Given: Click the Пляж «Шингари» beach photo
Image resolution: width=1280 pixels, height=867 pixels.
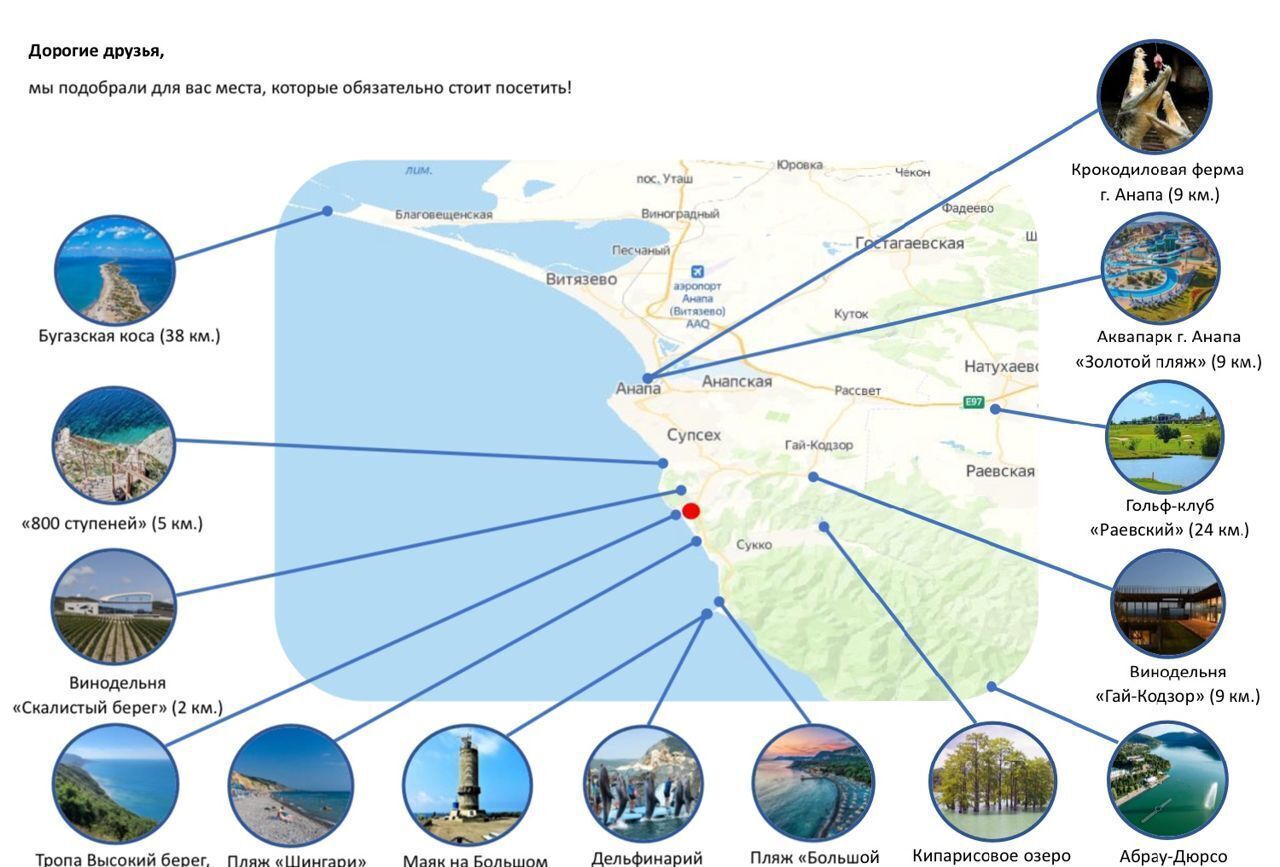Looking at the screenshot, I should pyautogui.click(x=291, y=786).
